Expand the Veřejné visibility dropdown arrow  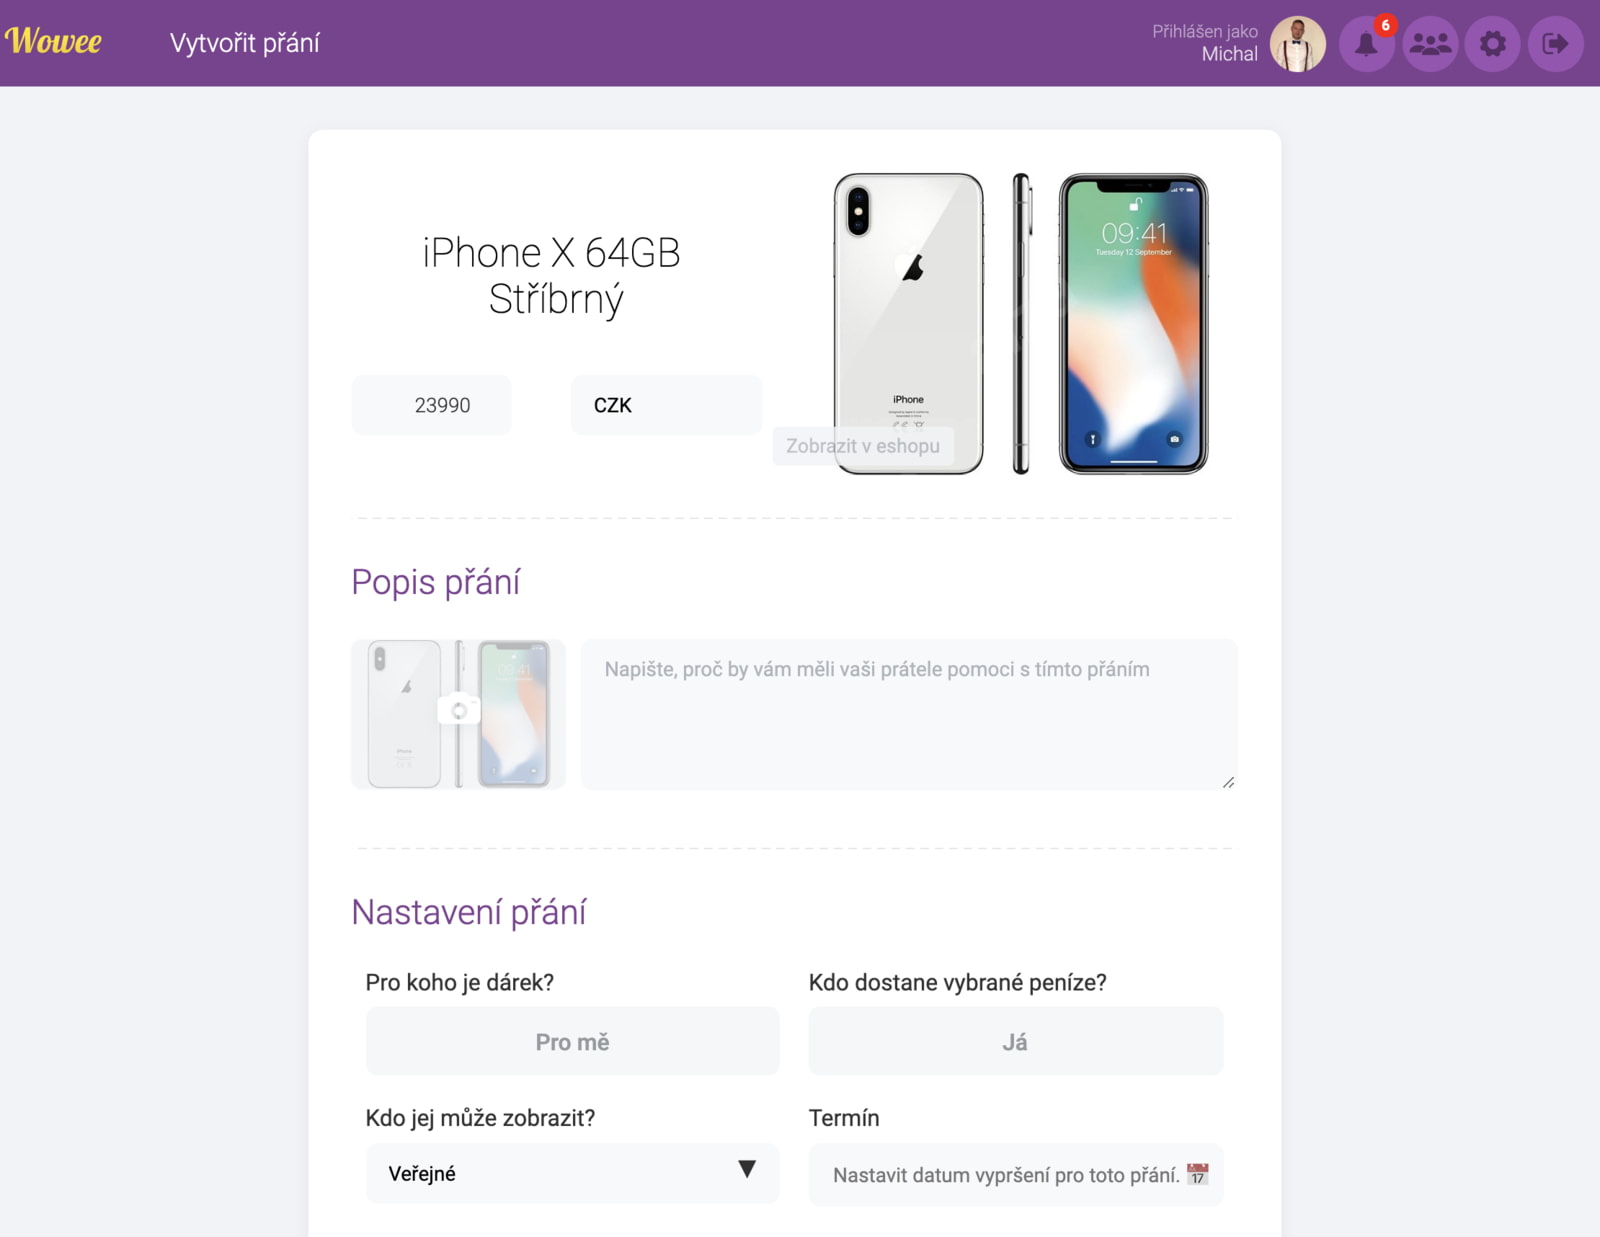pos(747,1170)
